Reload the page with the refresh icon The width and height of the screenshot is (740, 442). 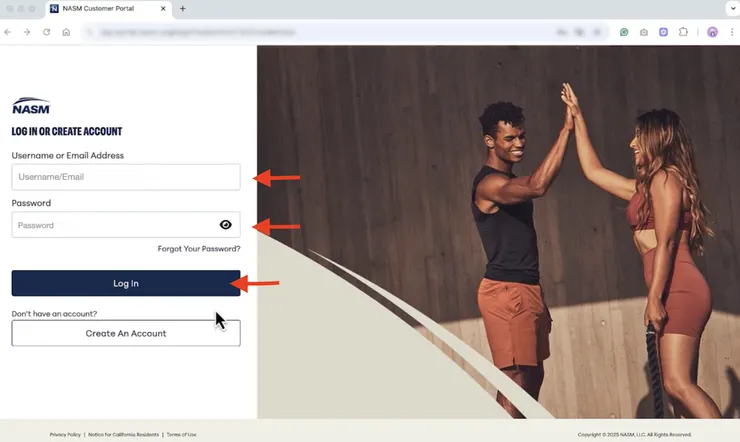coord(46,32)
